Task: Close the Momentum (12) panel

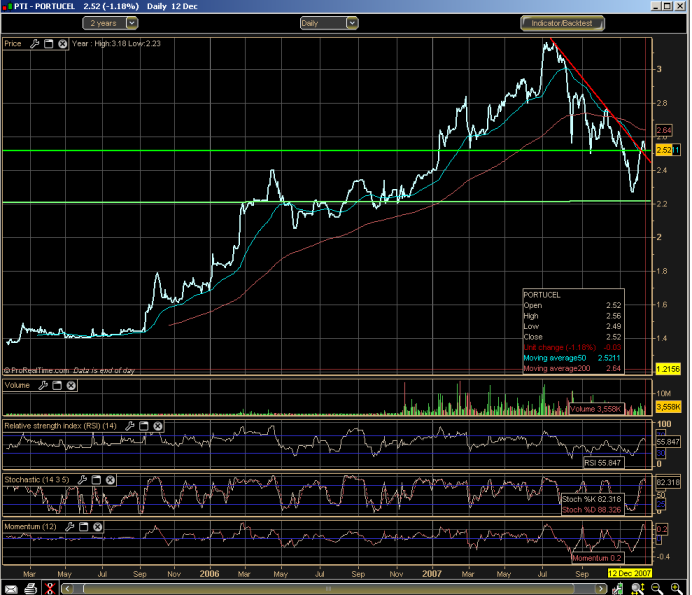Action: pos(99,526)
